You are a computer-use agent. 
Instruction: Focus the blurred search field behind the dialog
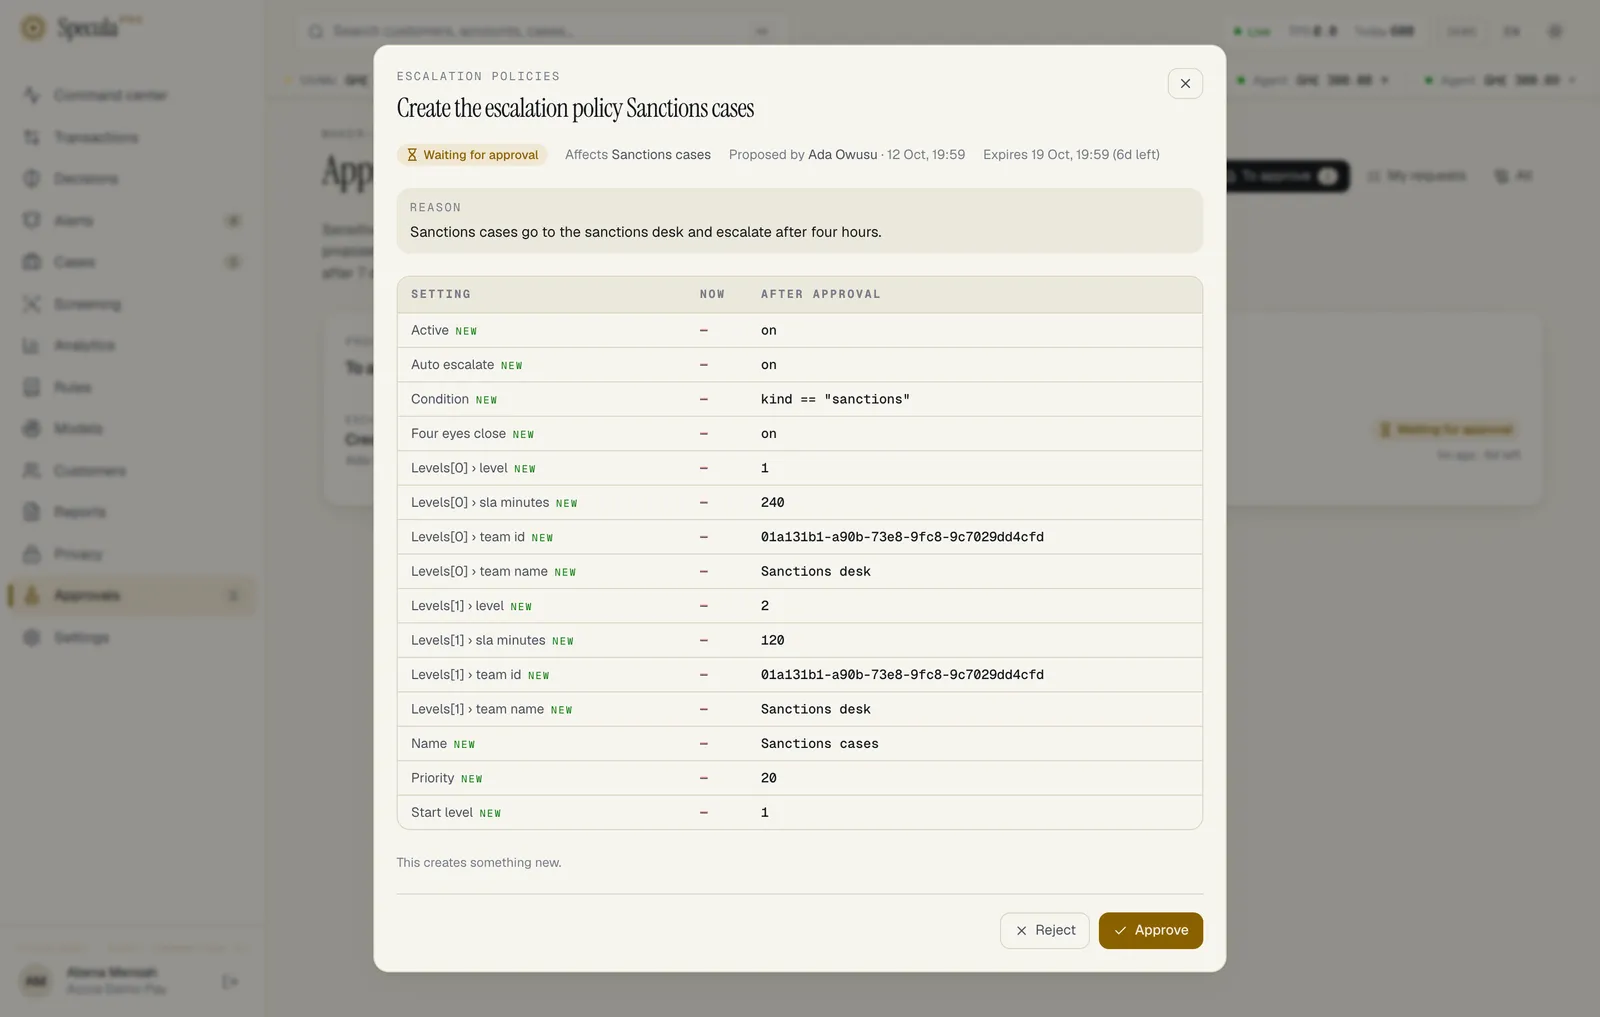coord(540,31)
